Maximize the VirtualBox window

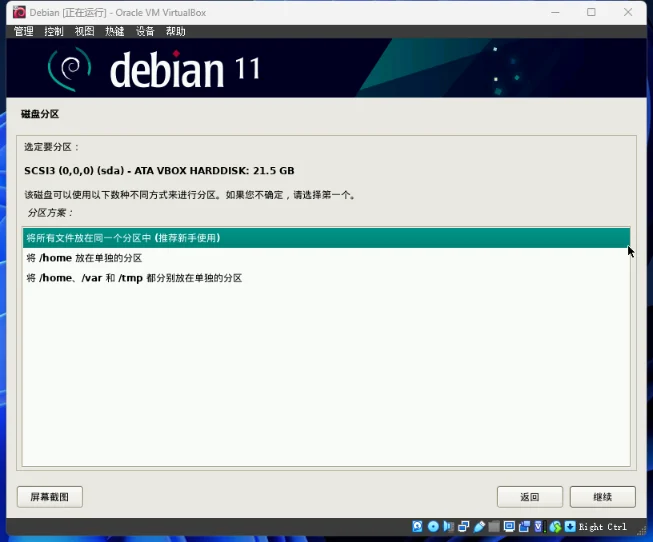pos(591,12)
